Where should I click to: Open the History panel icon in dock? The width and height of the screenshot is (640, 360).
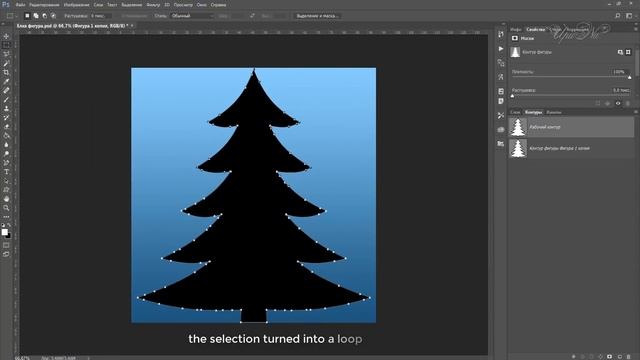(x=501, y=35)
